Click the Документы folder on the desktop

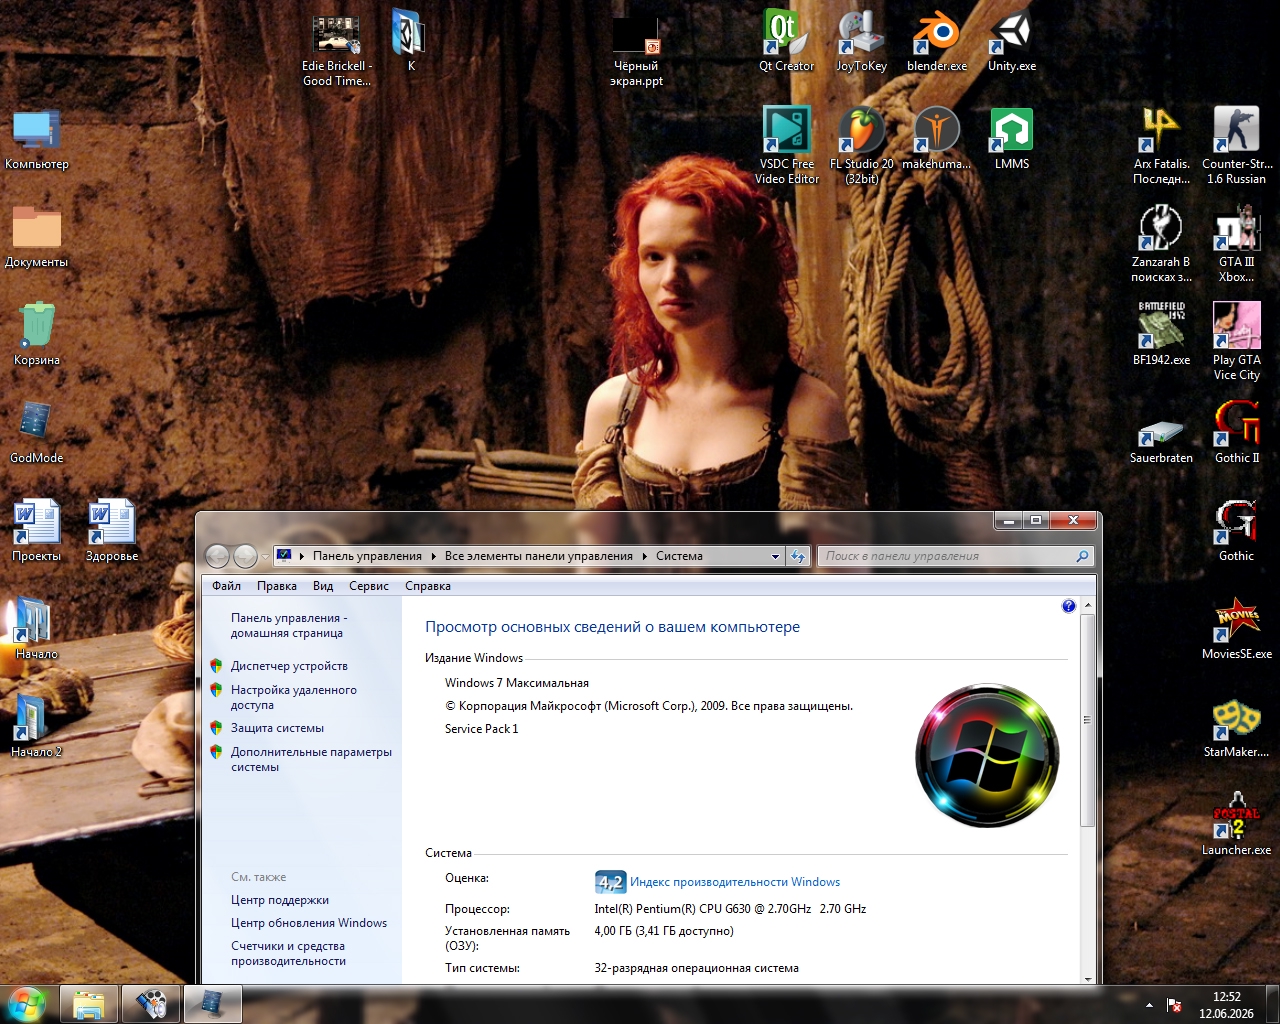tap(37, 236)
